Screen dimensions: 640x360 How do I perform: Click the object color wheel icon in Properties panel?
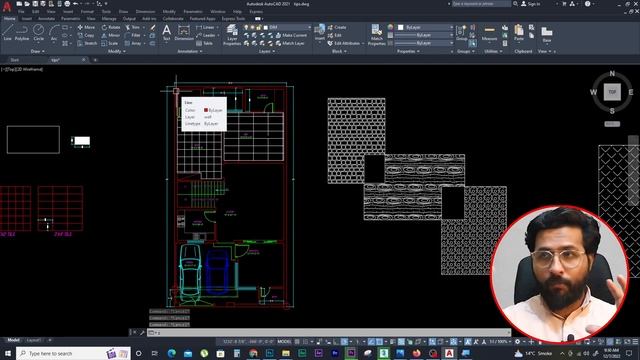point(390,27)
